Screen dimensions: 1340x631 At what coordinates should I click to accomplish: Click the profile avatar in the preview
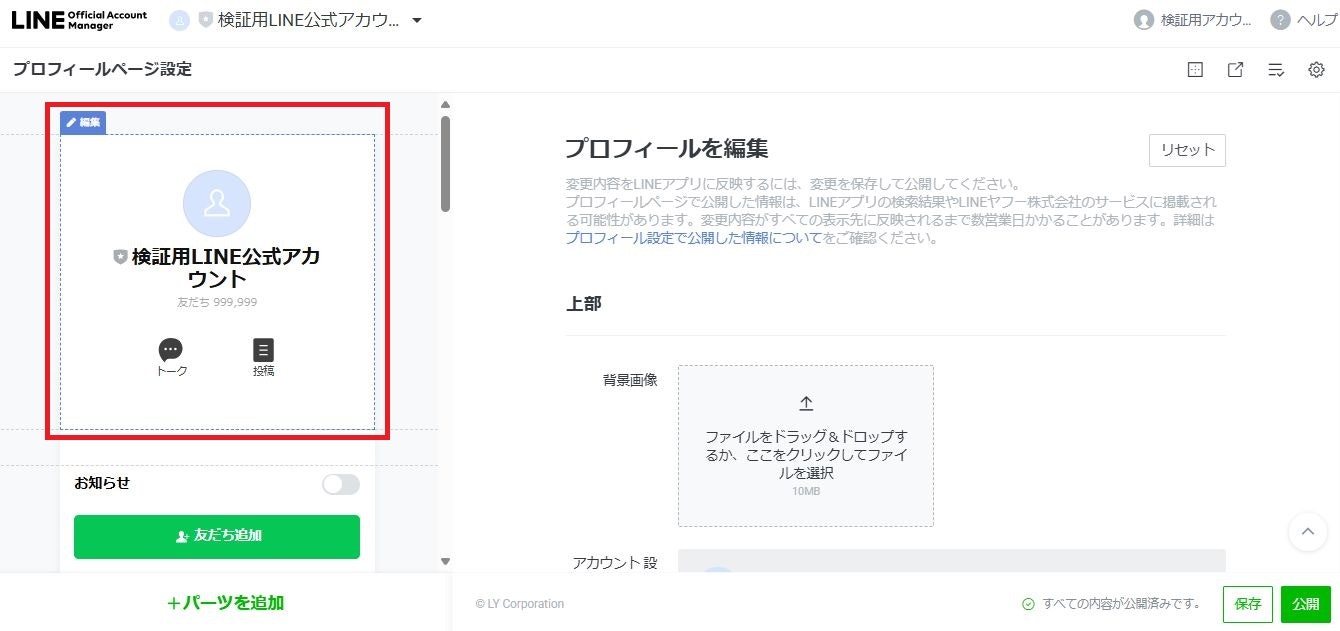coord(217,204)
